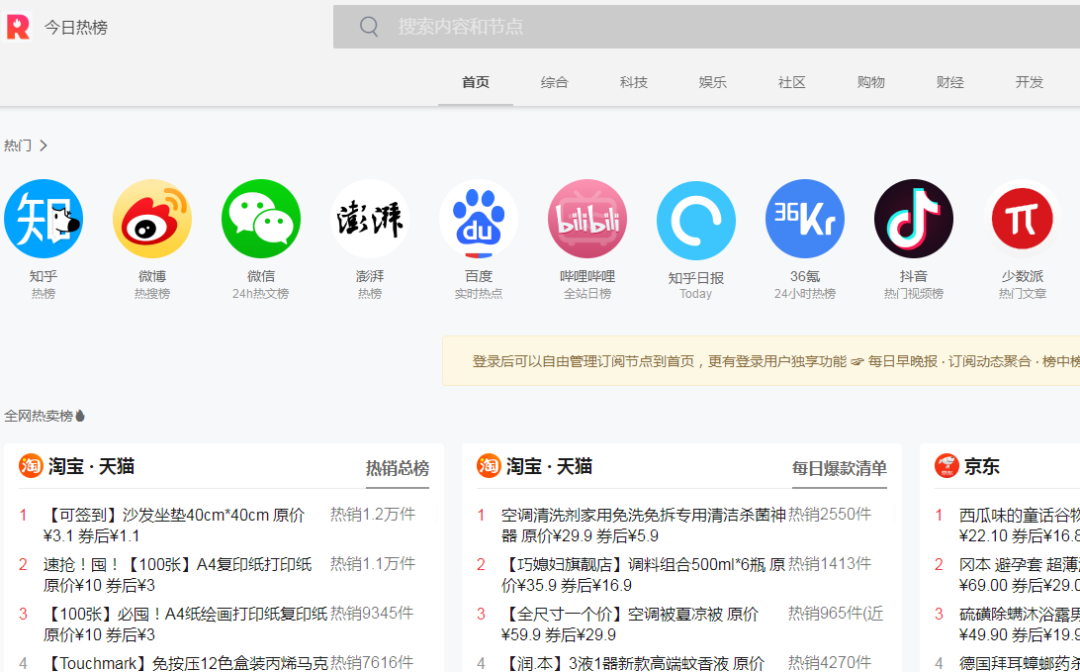Open 淘宝·天猫 title of 每日爆款清单 card
The width and height of the screenshot is (1080, 672).
click(x=549, y=466)
